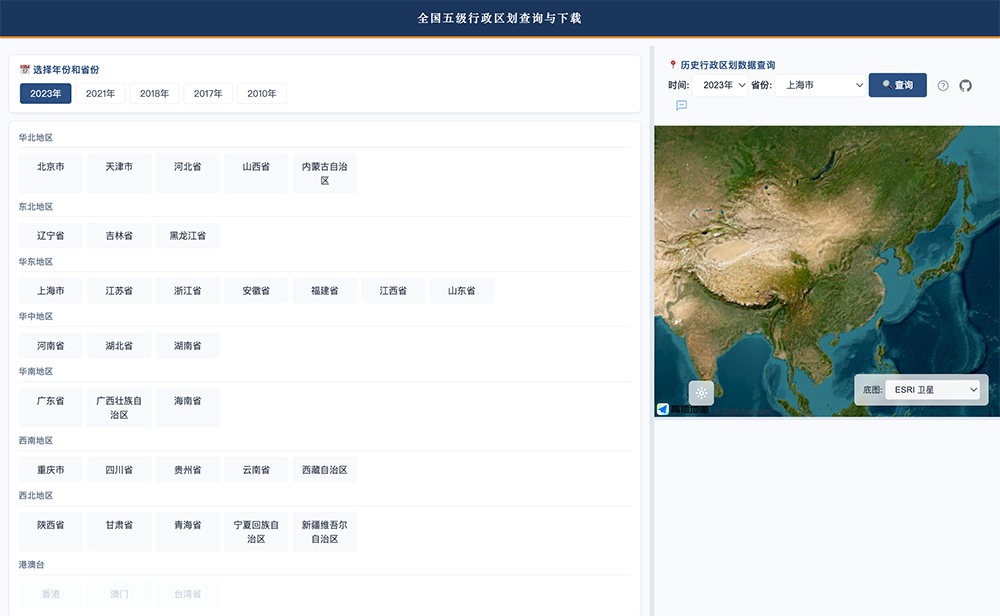Choose 甘肃省 province button

pos(119,532)
